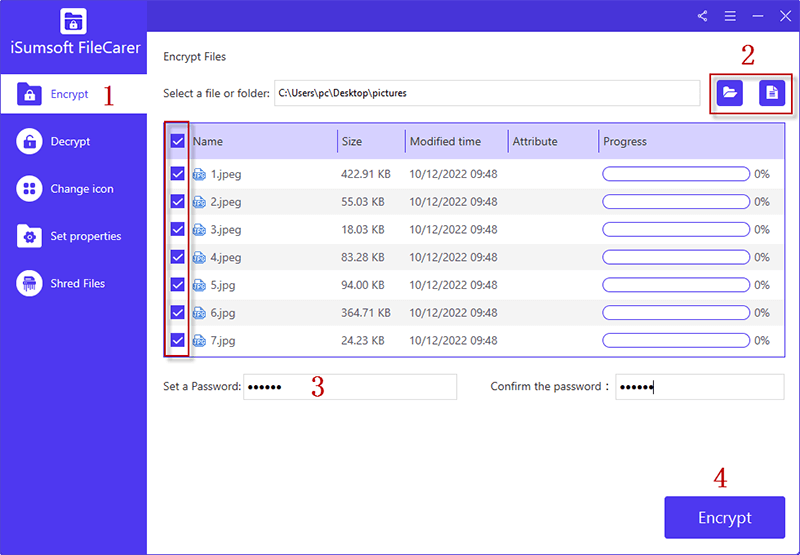Toggle the select-all checkbox in table header

click(x=177, y=141)
